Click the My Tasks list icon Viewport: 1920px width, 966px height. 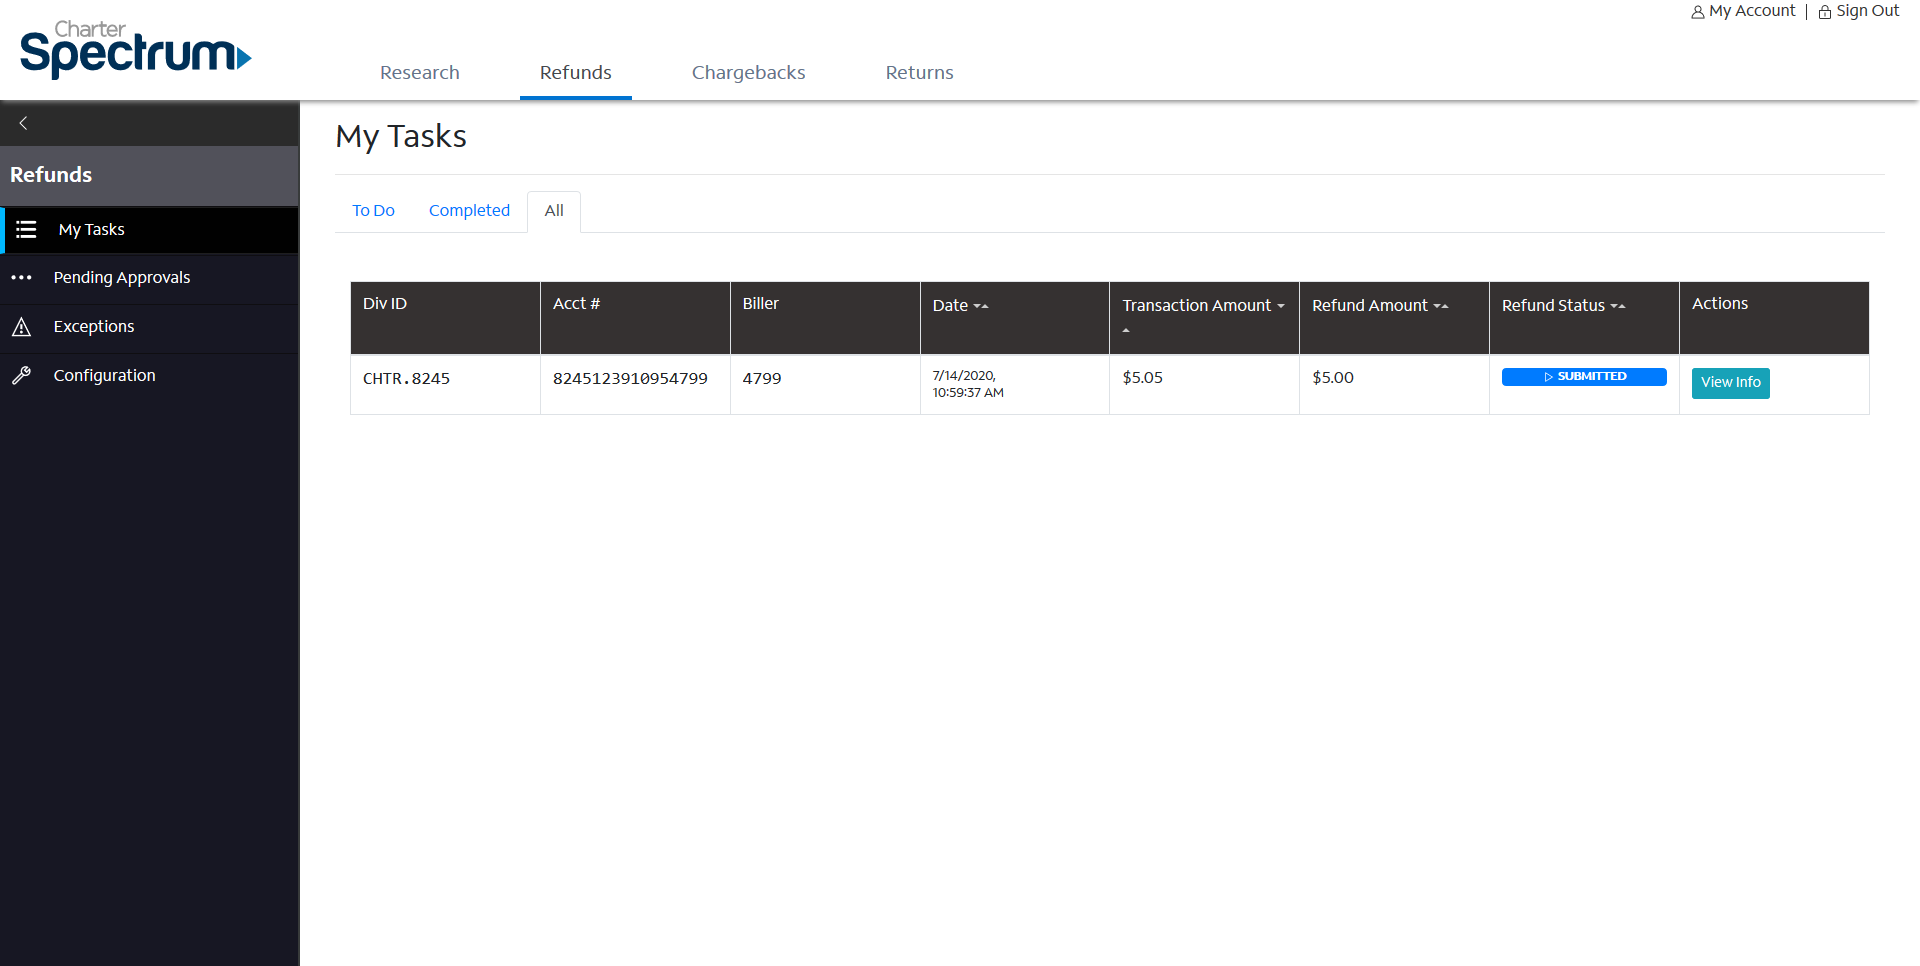[x=26, y=230]
